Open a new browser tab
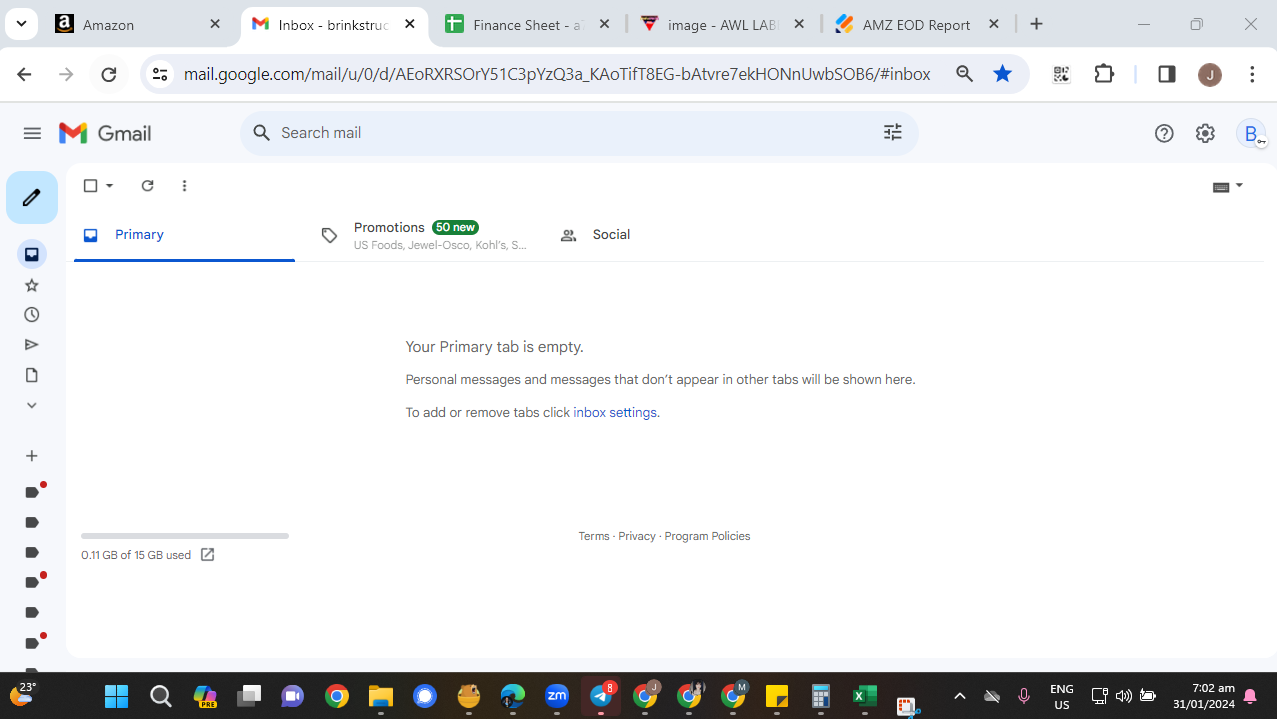Image resolution: width=1277 pixels, height=719 pixels. [x=1036, y=24]
